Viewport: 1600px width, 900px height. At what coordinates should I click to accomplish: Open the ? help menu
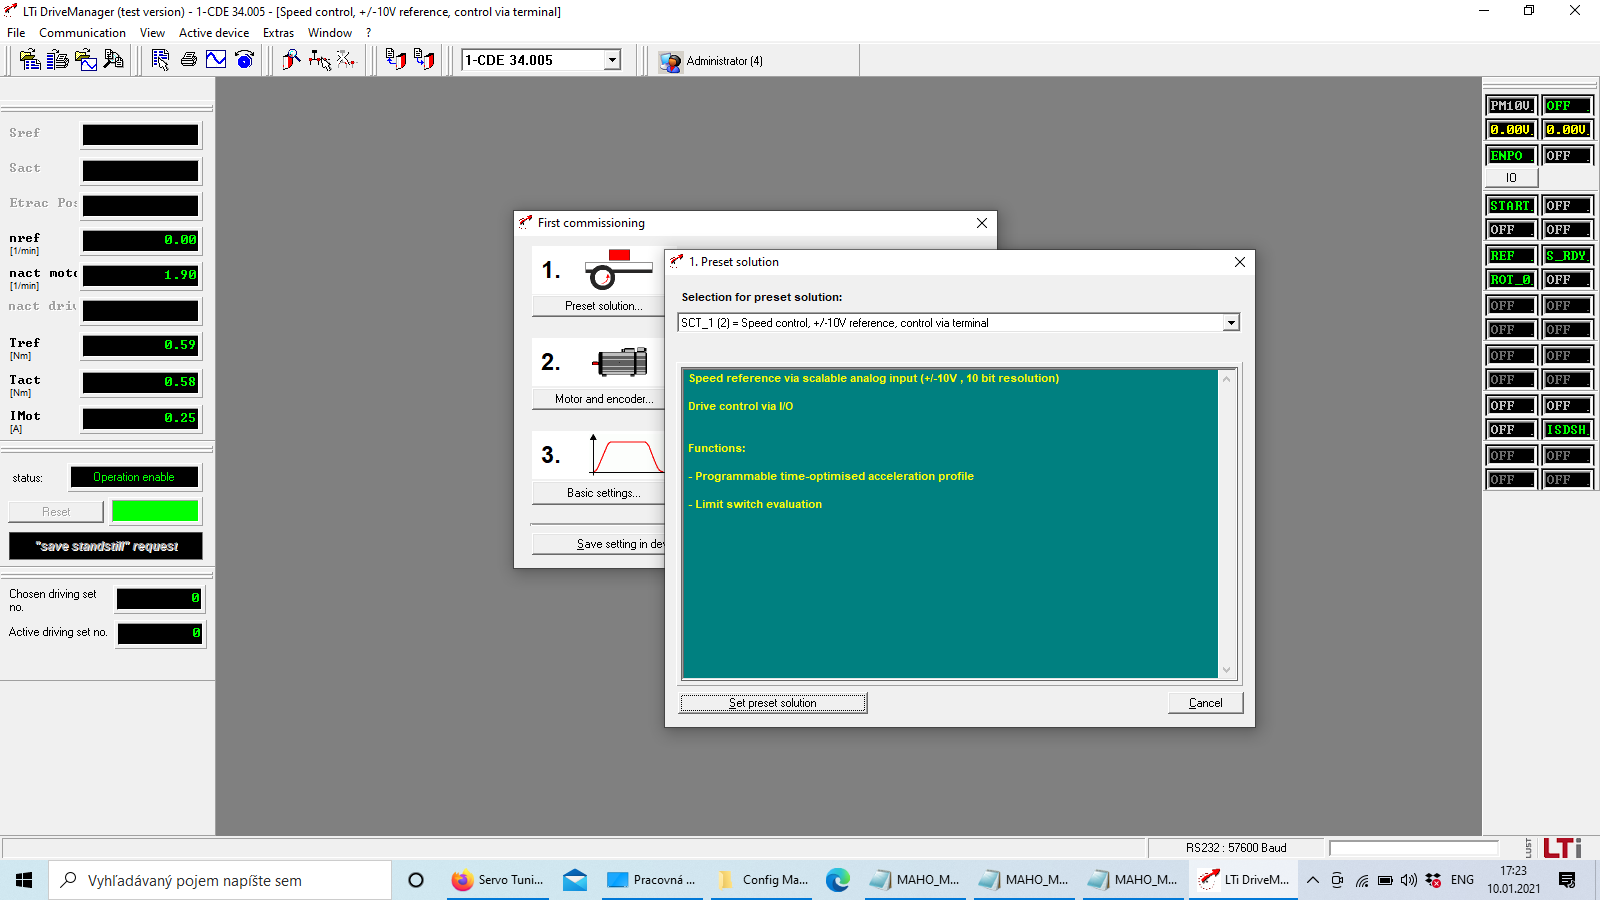tap(368, 33)
